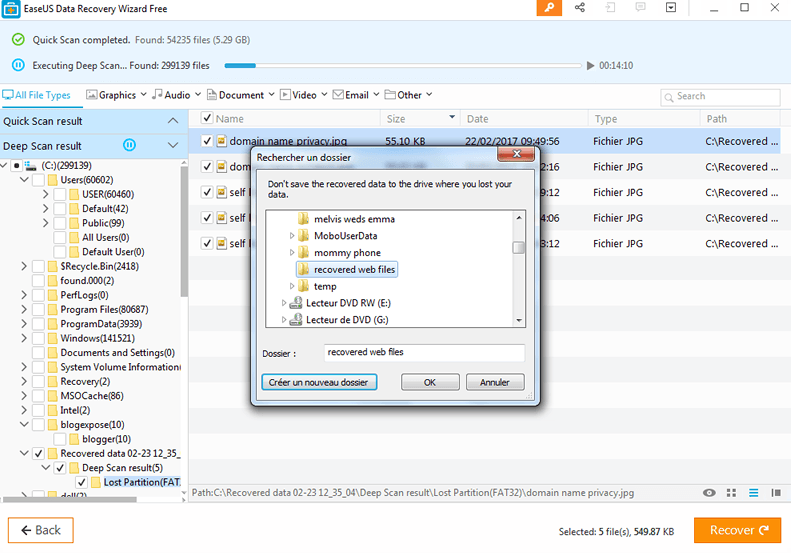Open the Size column sort dropdown

(x=452, y=117)
